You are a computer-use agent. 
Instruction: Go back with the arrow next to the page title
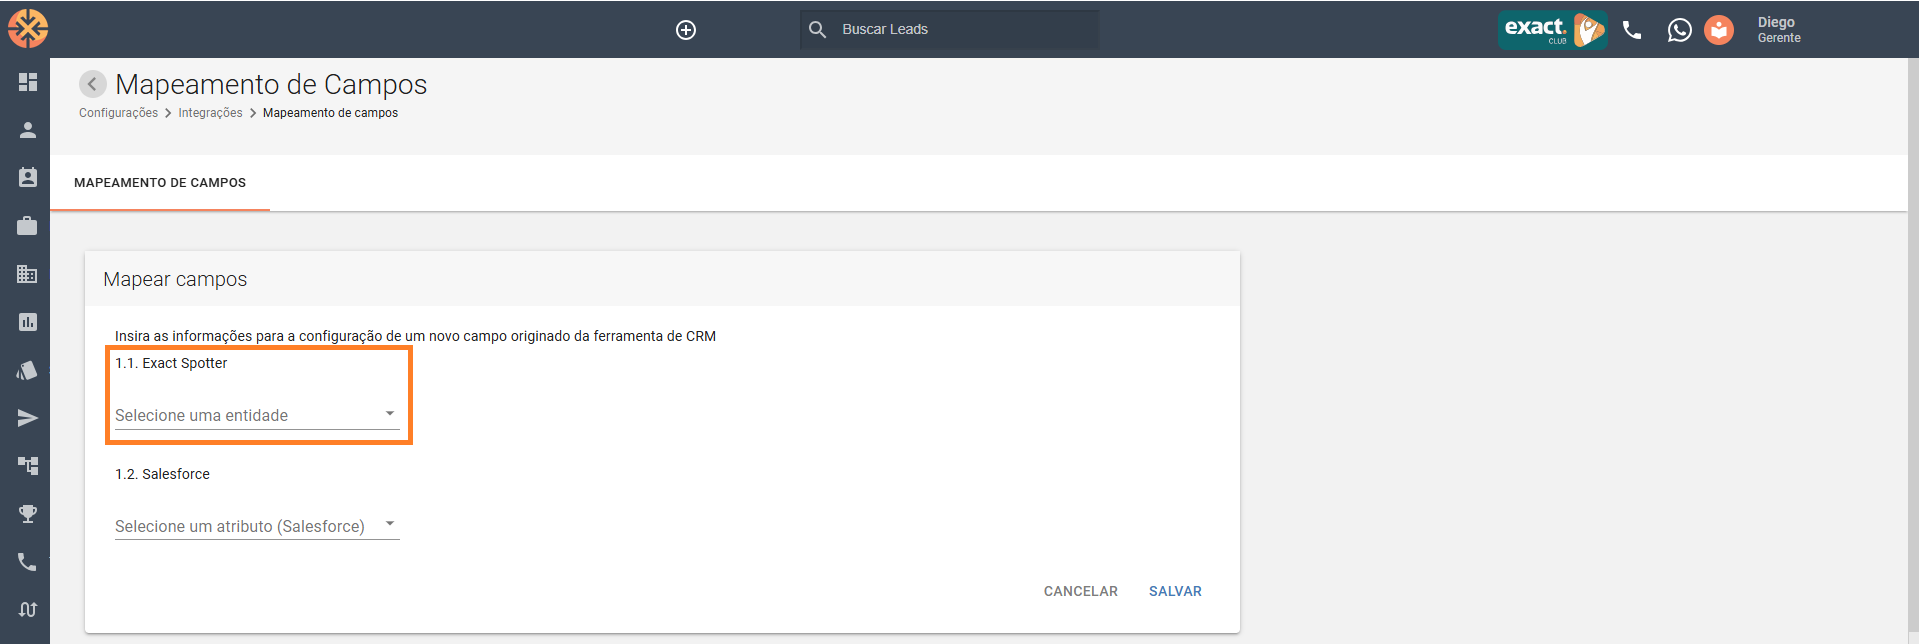coord(93,84)
